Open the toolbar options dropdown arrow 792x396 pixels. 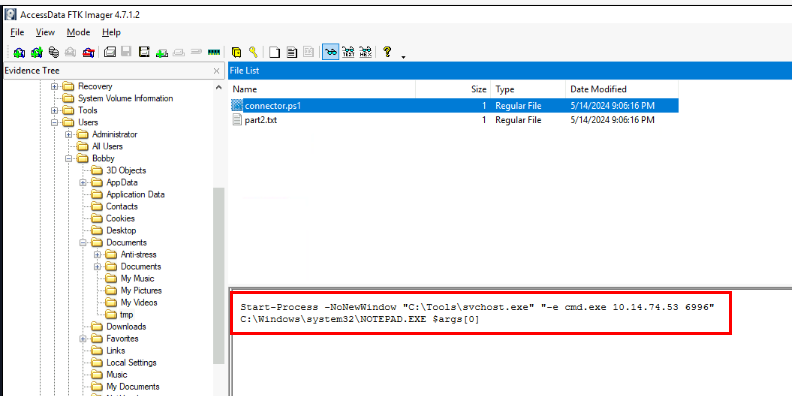click(403, 57)
